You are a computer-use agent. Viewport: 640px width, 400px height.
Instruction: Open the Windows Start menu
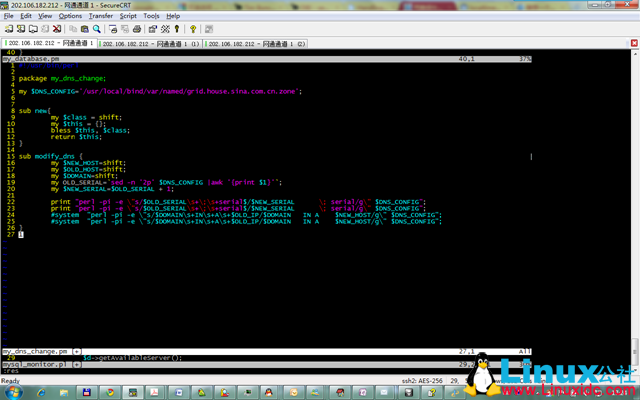click(x=12, y=391)
